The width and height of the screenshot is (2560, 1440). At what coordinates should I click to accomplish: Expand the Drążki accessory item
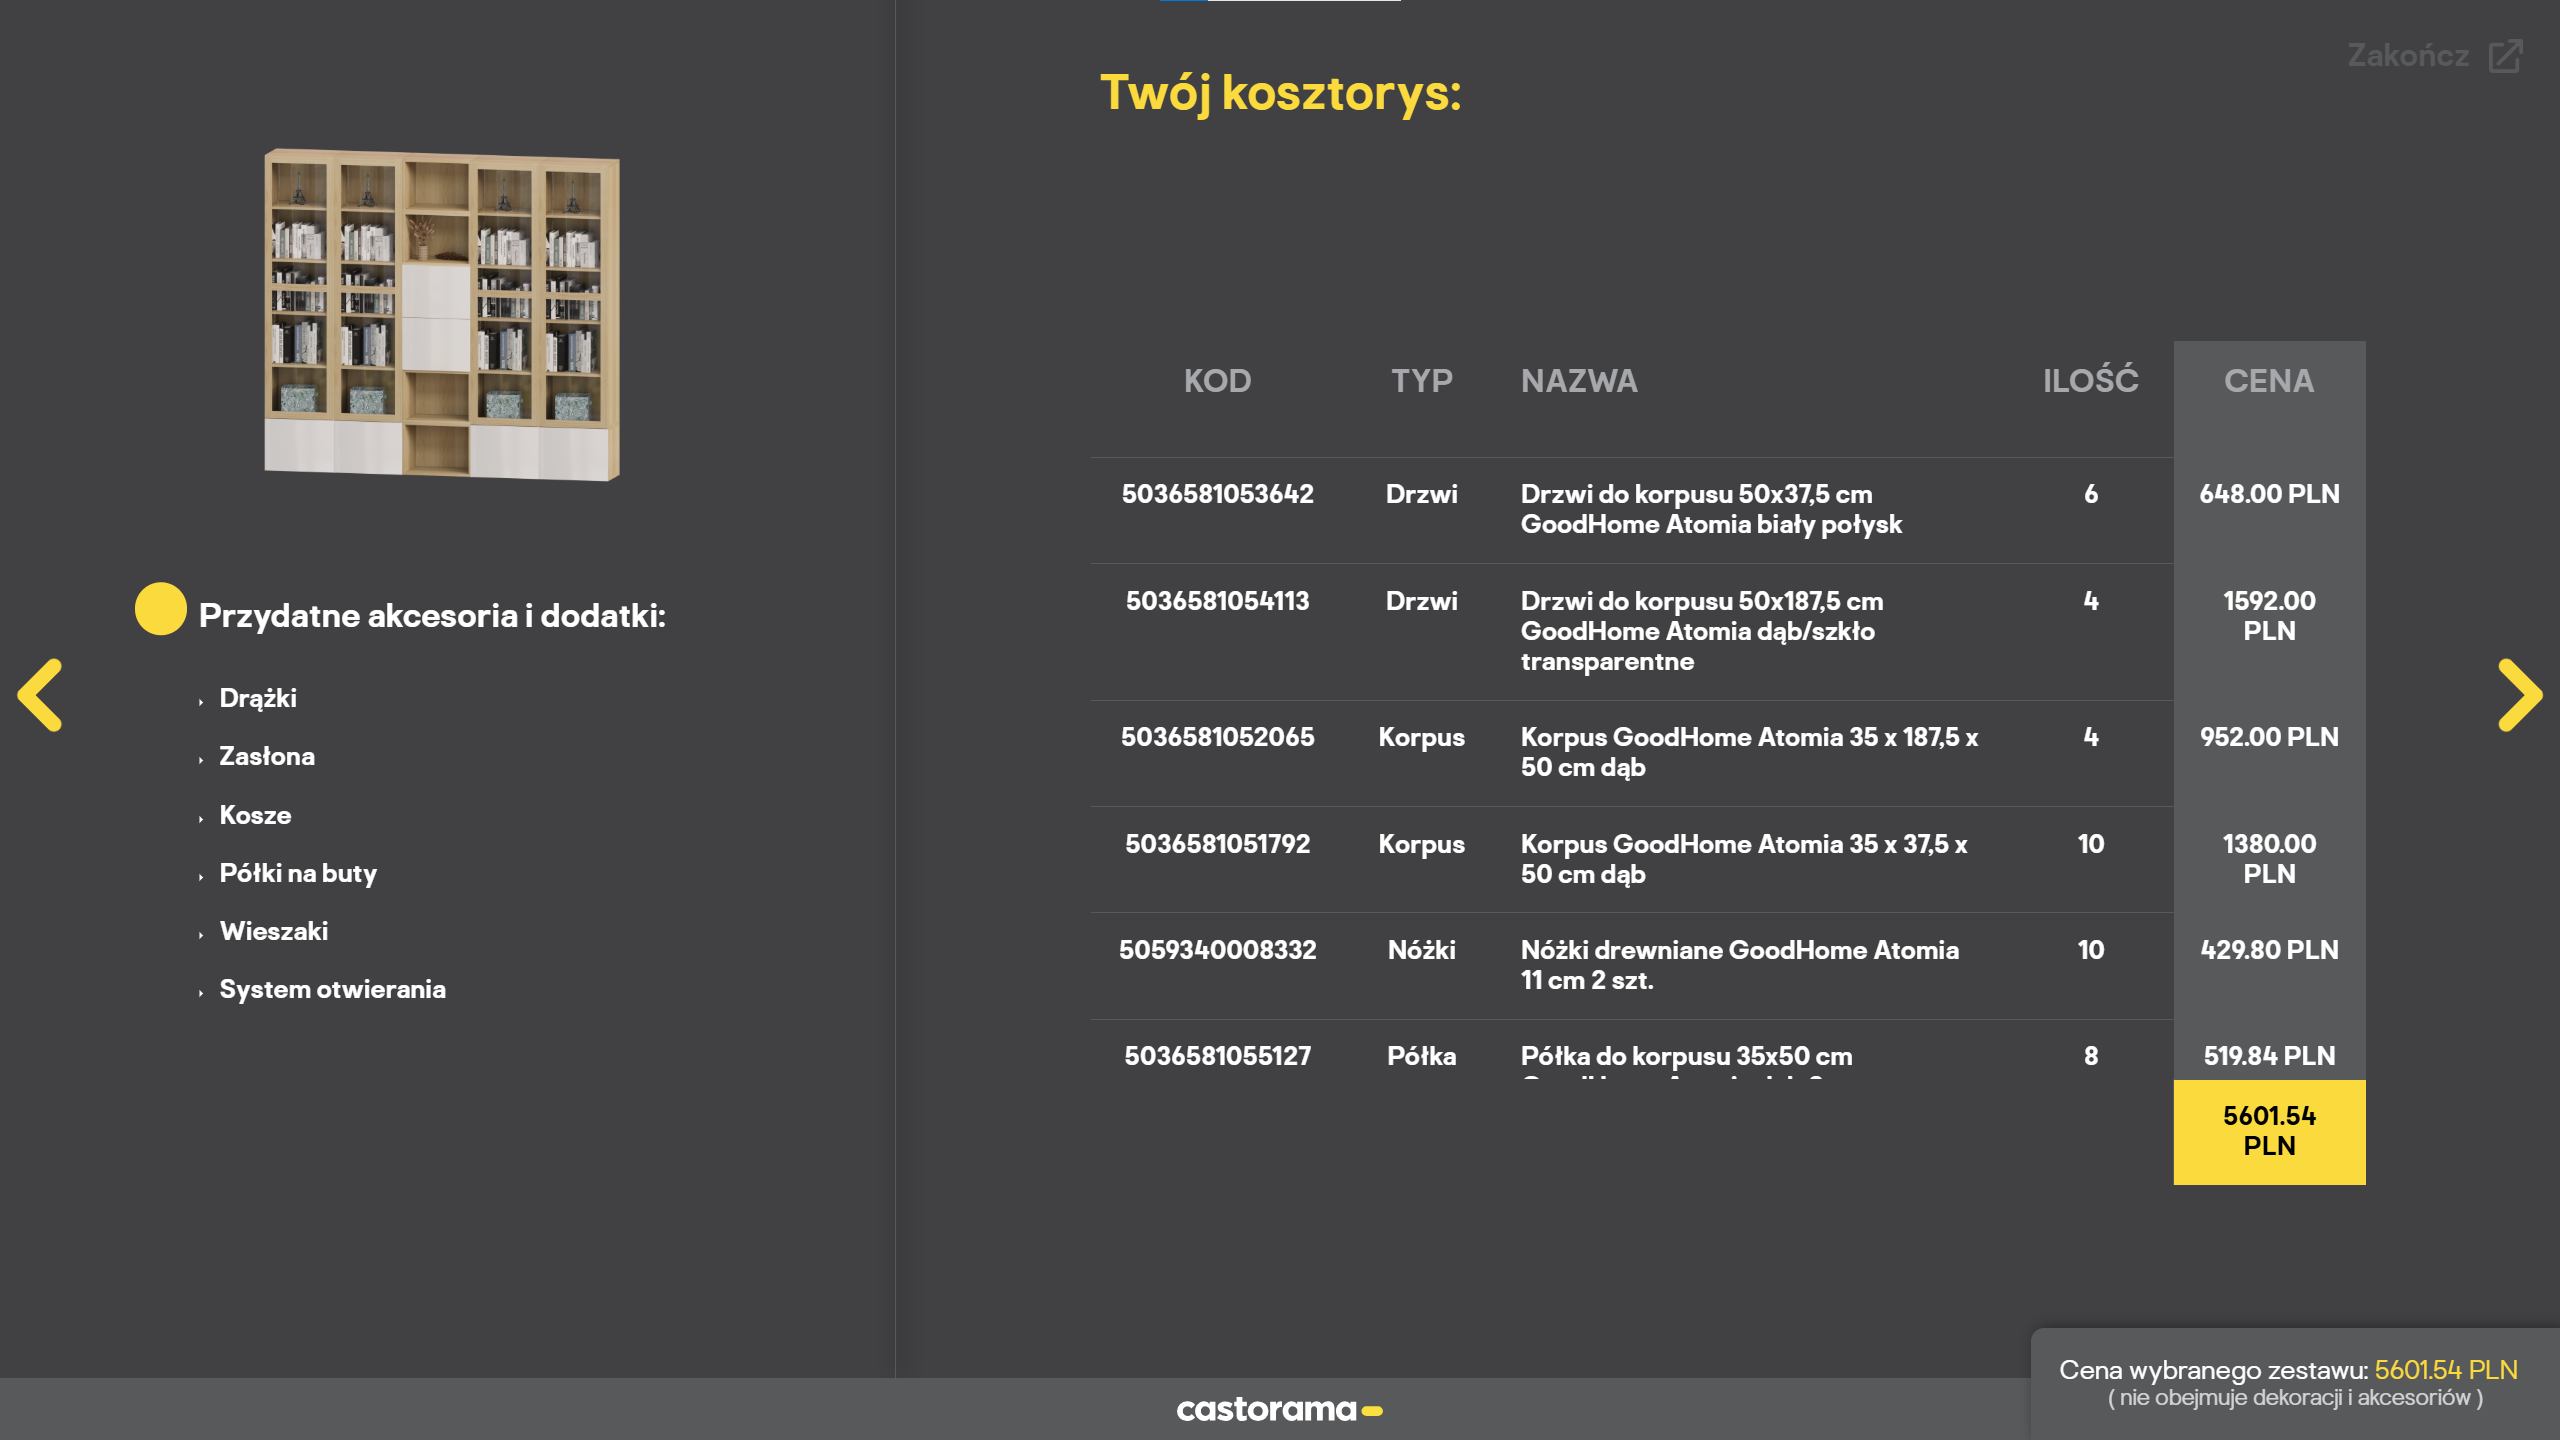click(x=258, y=698)
